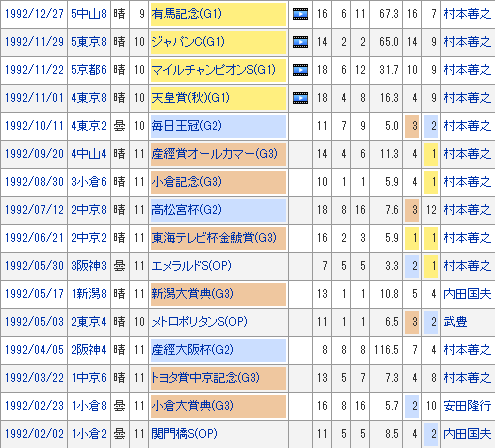Viewport: 495px width, 448px height.
Task: Open the date link 1992/02/23
Action: point(34,406)
